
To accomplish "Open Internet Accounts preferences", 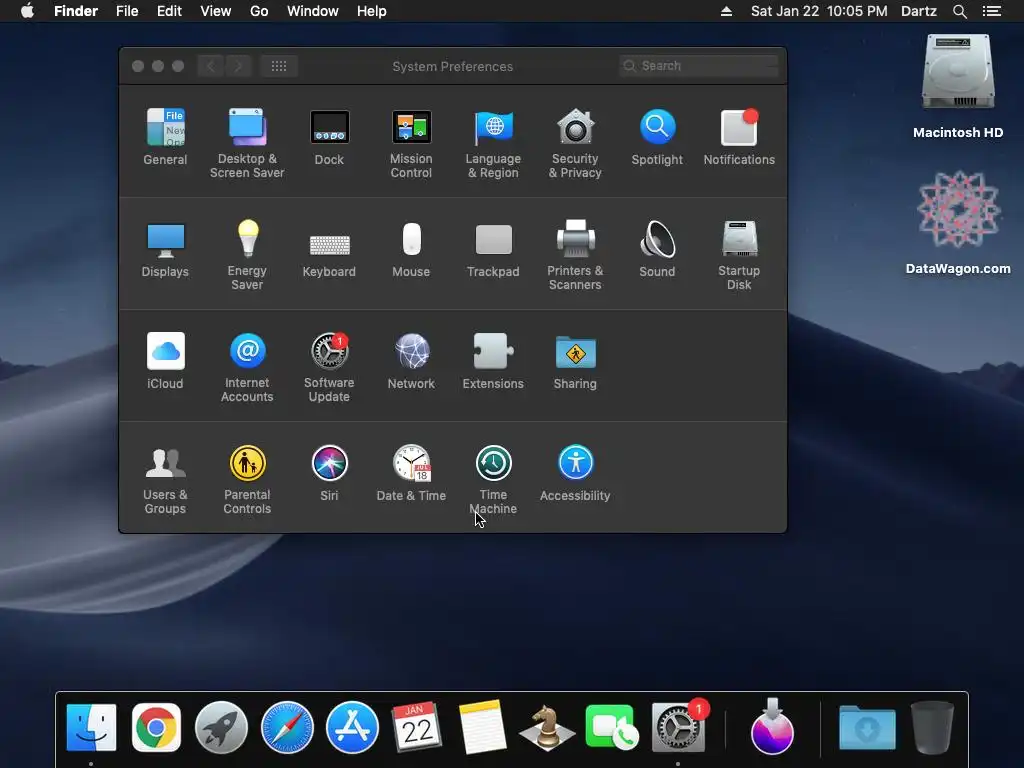I will 247,367.
